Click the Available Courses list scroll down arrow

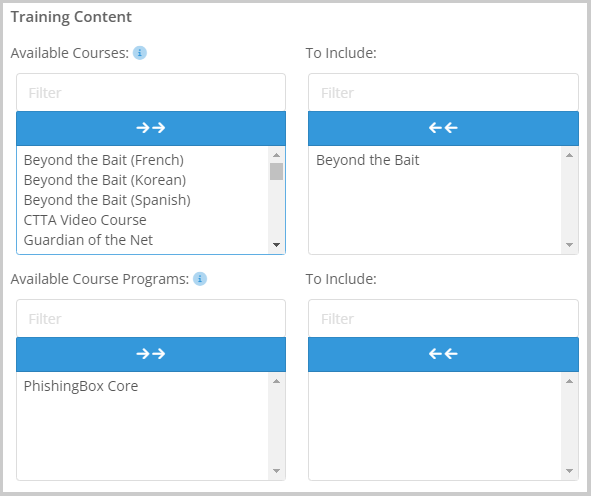coord(276,245)
